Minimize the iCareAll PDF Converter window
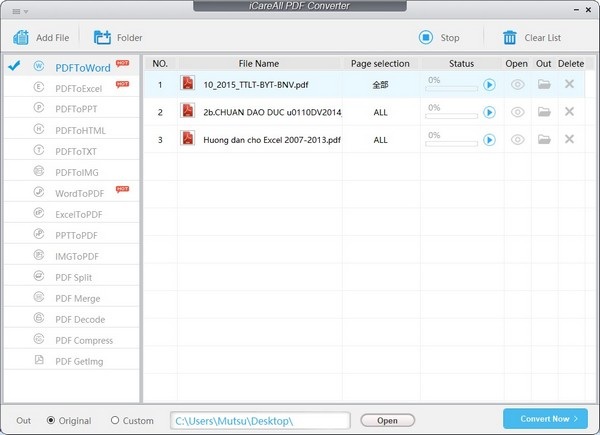The height and width of the screenshot is (435, 600). [576, 10]
